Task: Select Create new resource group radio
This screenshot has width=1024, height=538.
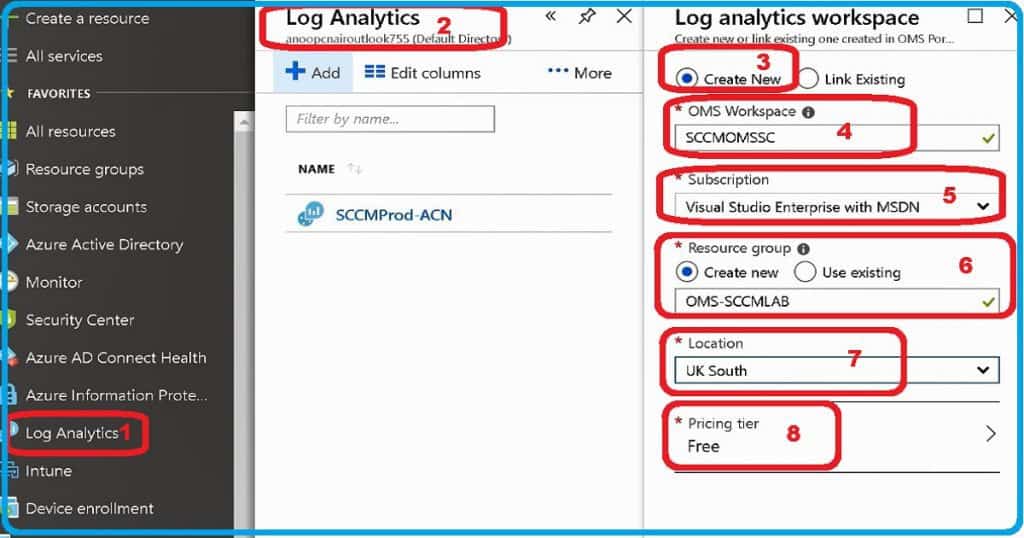Action: click(687, 272)
